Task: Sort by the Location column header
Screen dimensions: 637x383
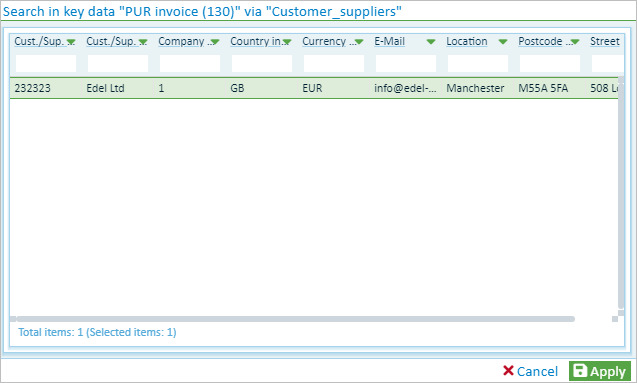Action: 467,41
